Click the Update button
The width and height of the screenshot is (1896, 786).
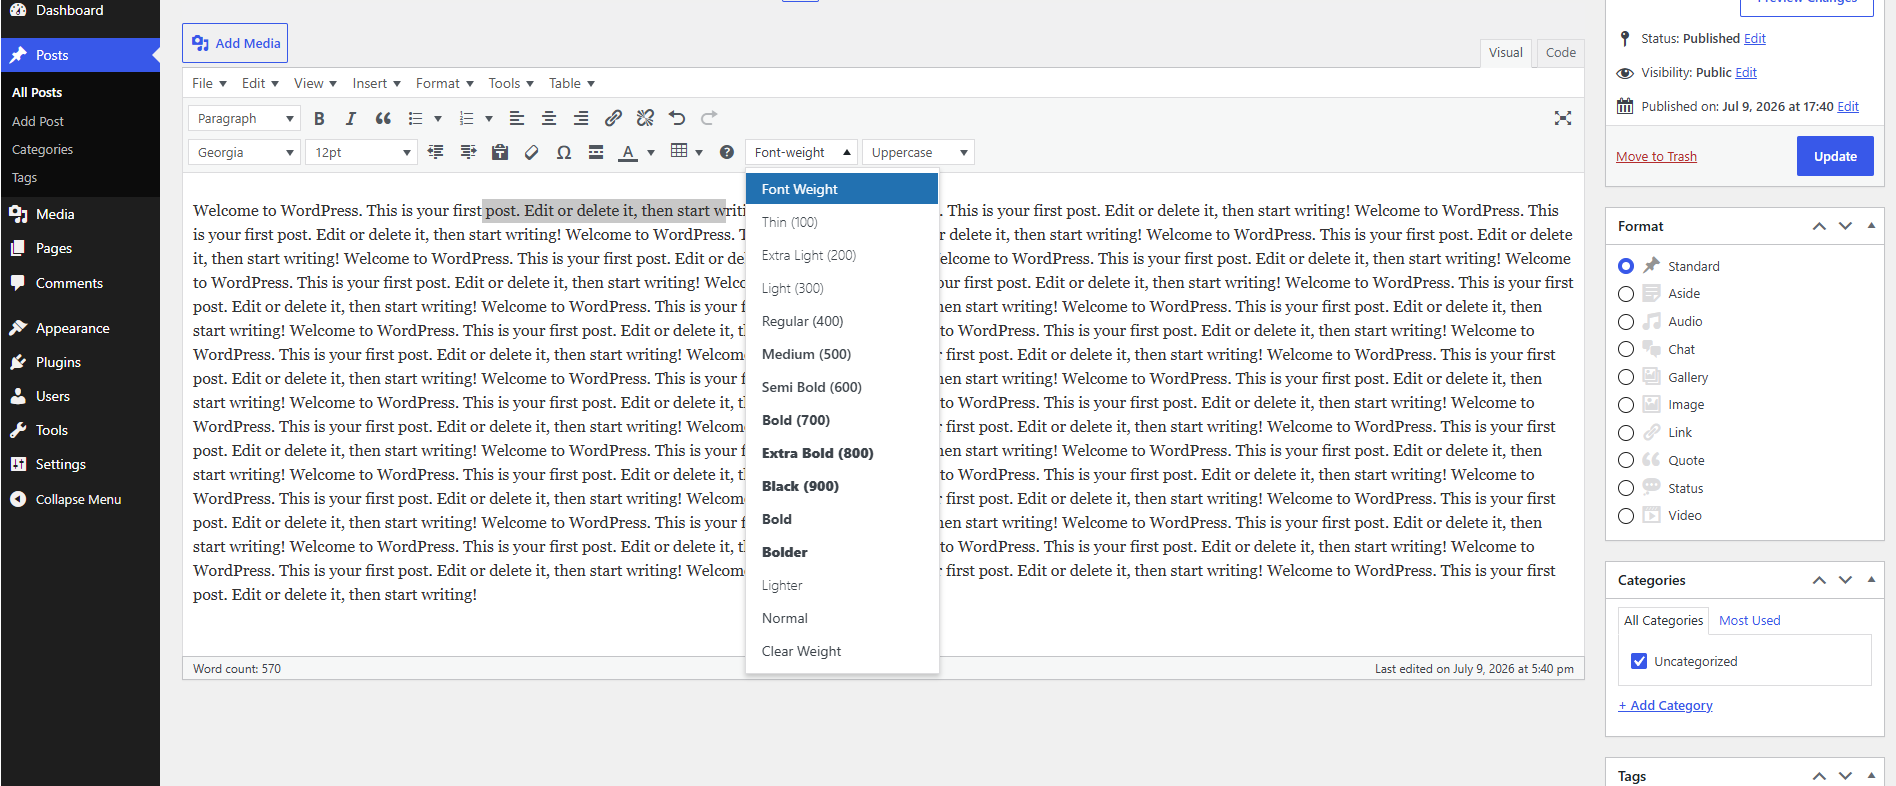click(1835, 156)
